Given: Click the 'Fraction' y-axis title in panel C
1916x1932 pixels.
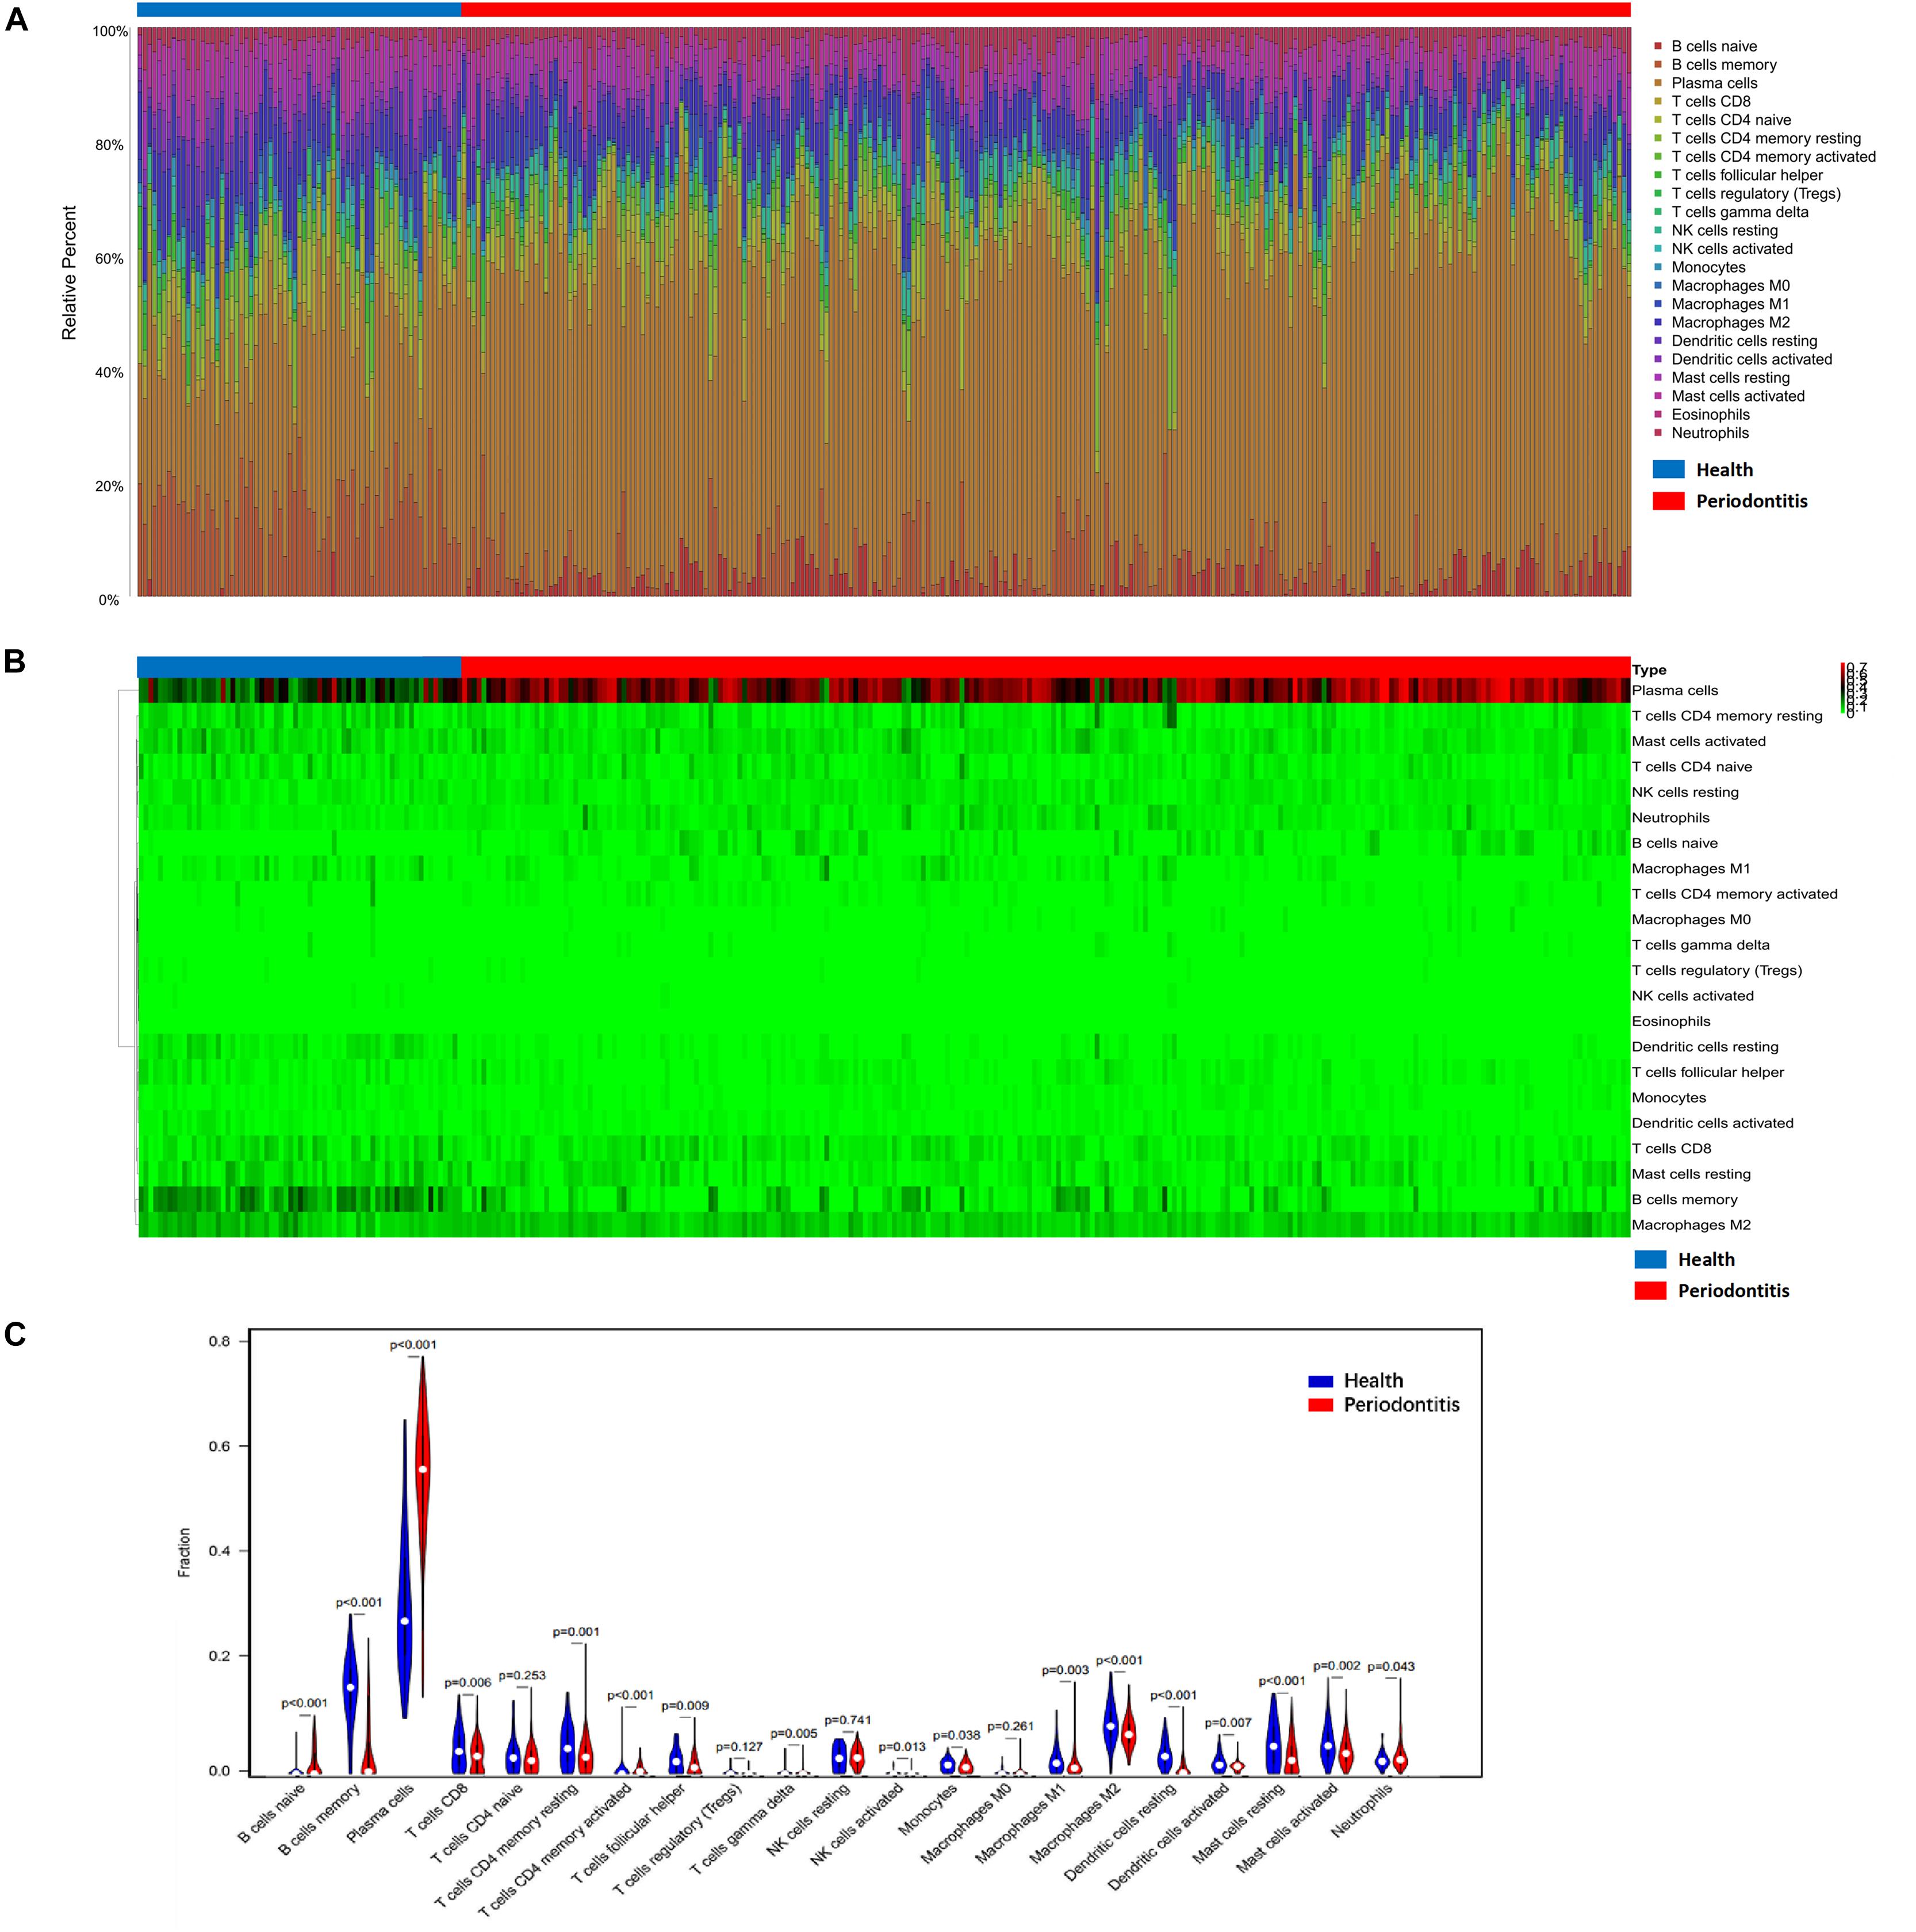Looking at the screenshot, I should pyautogui.click(x=184, y=1553).
